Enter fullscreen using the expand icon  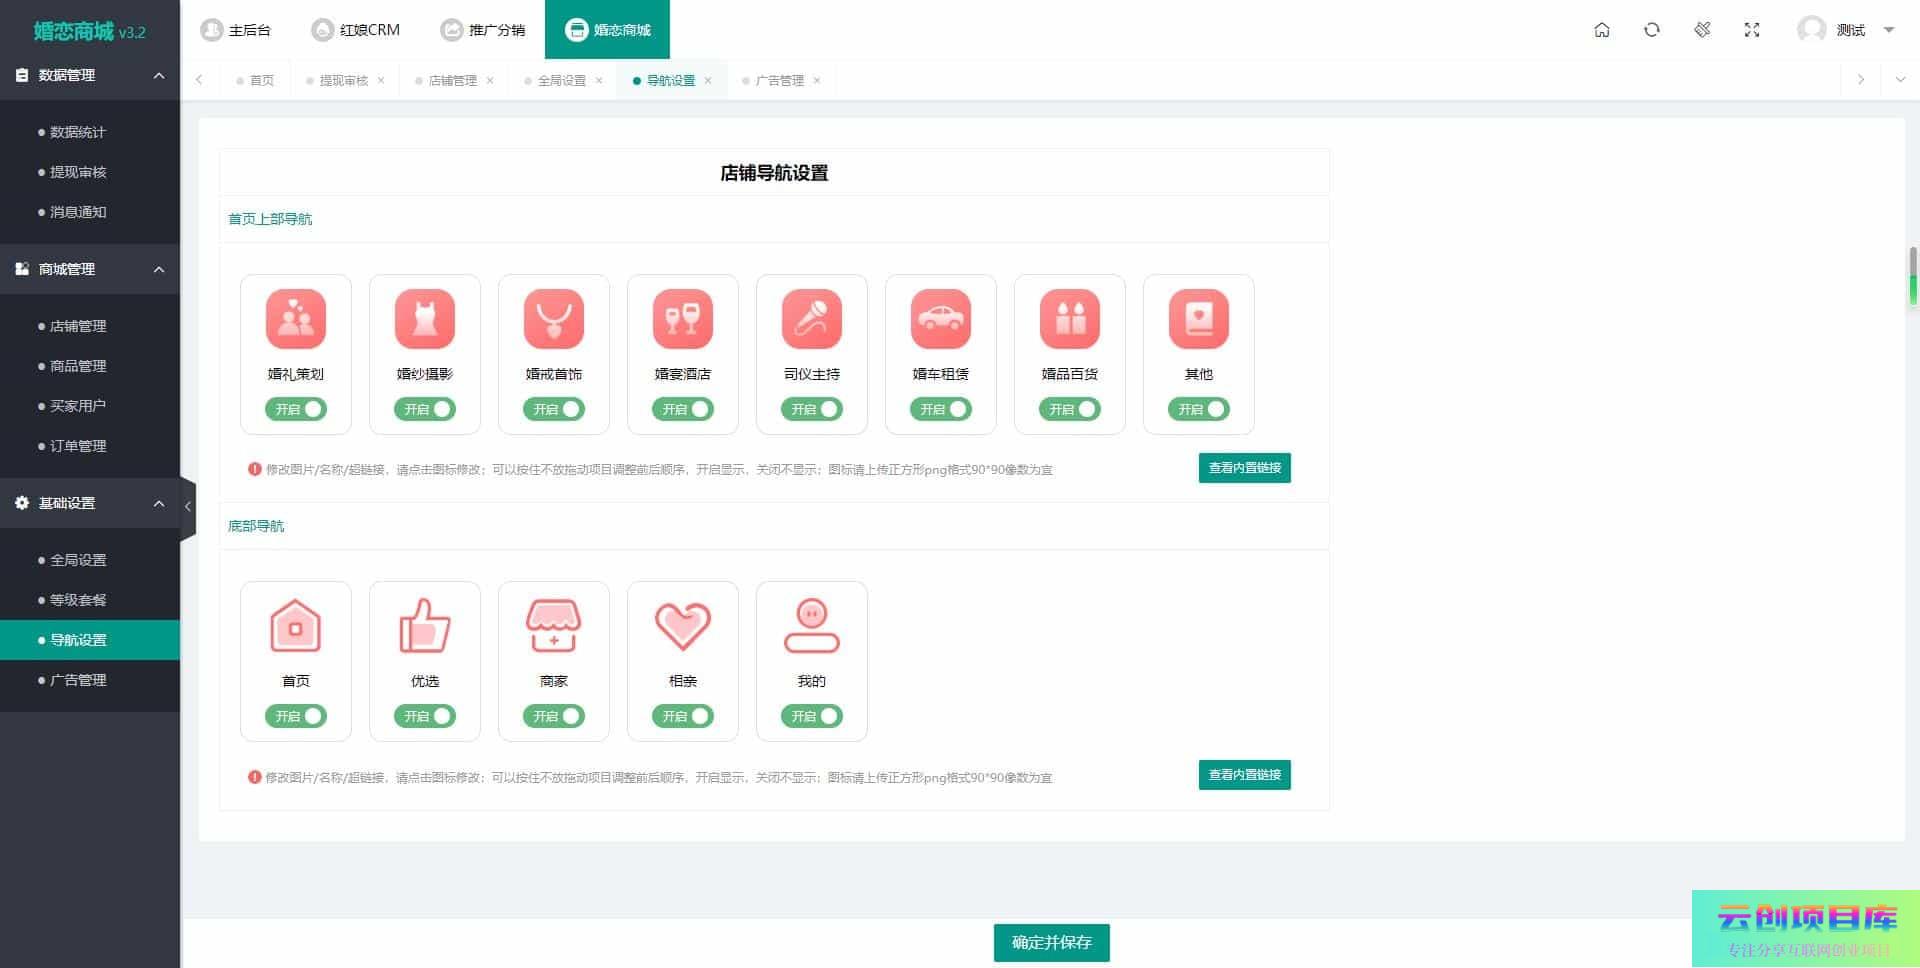[x=1751, y=30]
